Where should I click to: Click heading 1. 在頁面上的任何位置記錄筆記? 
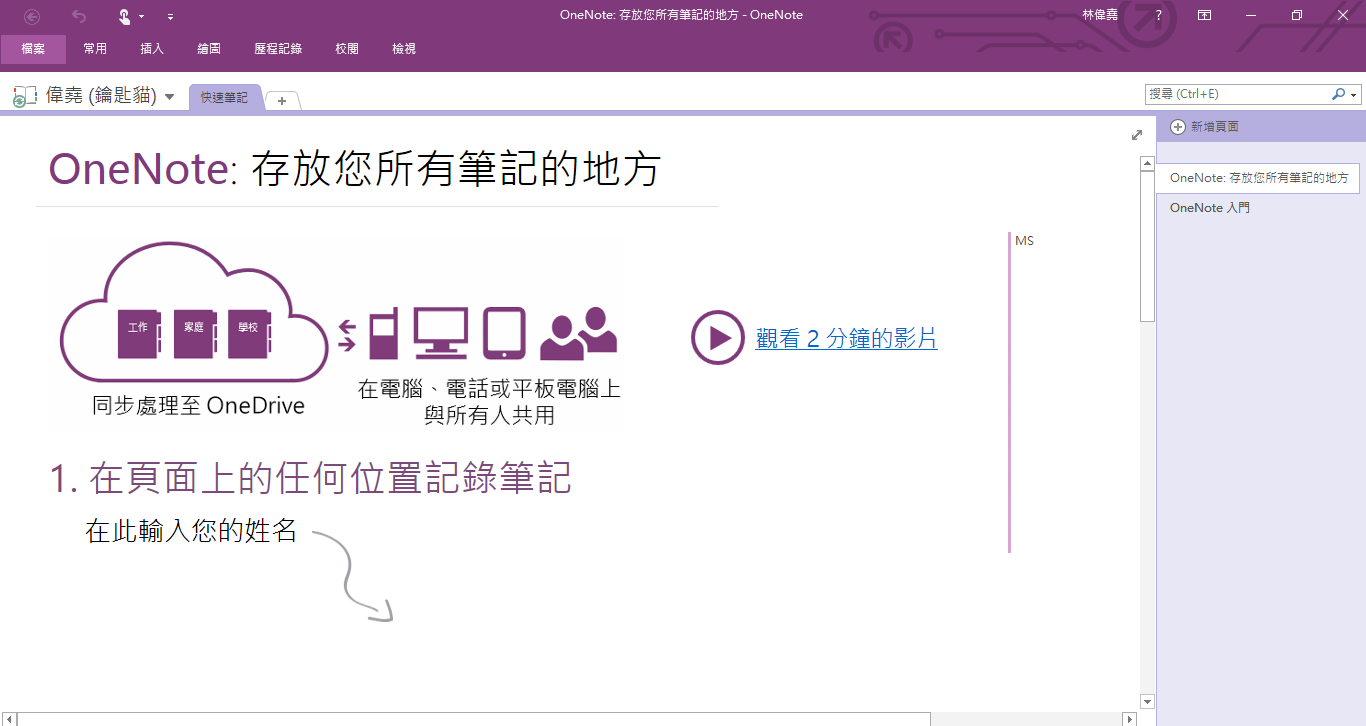pyautogui.click(x=311, y=479)
